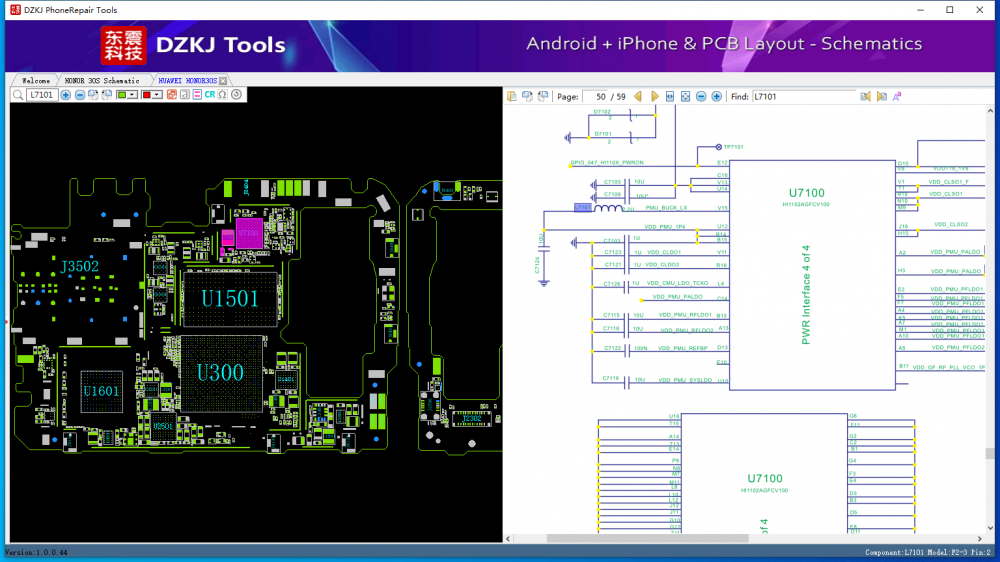Toggle the CR component display icon
This screenshot has height=562, width=1000.
tap(210, 95)
